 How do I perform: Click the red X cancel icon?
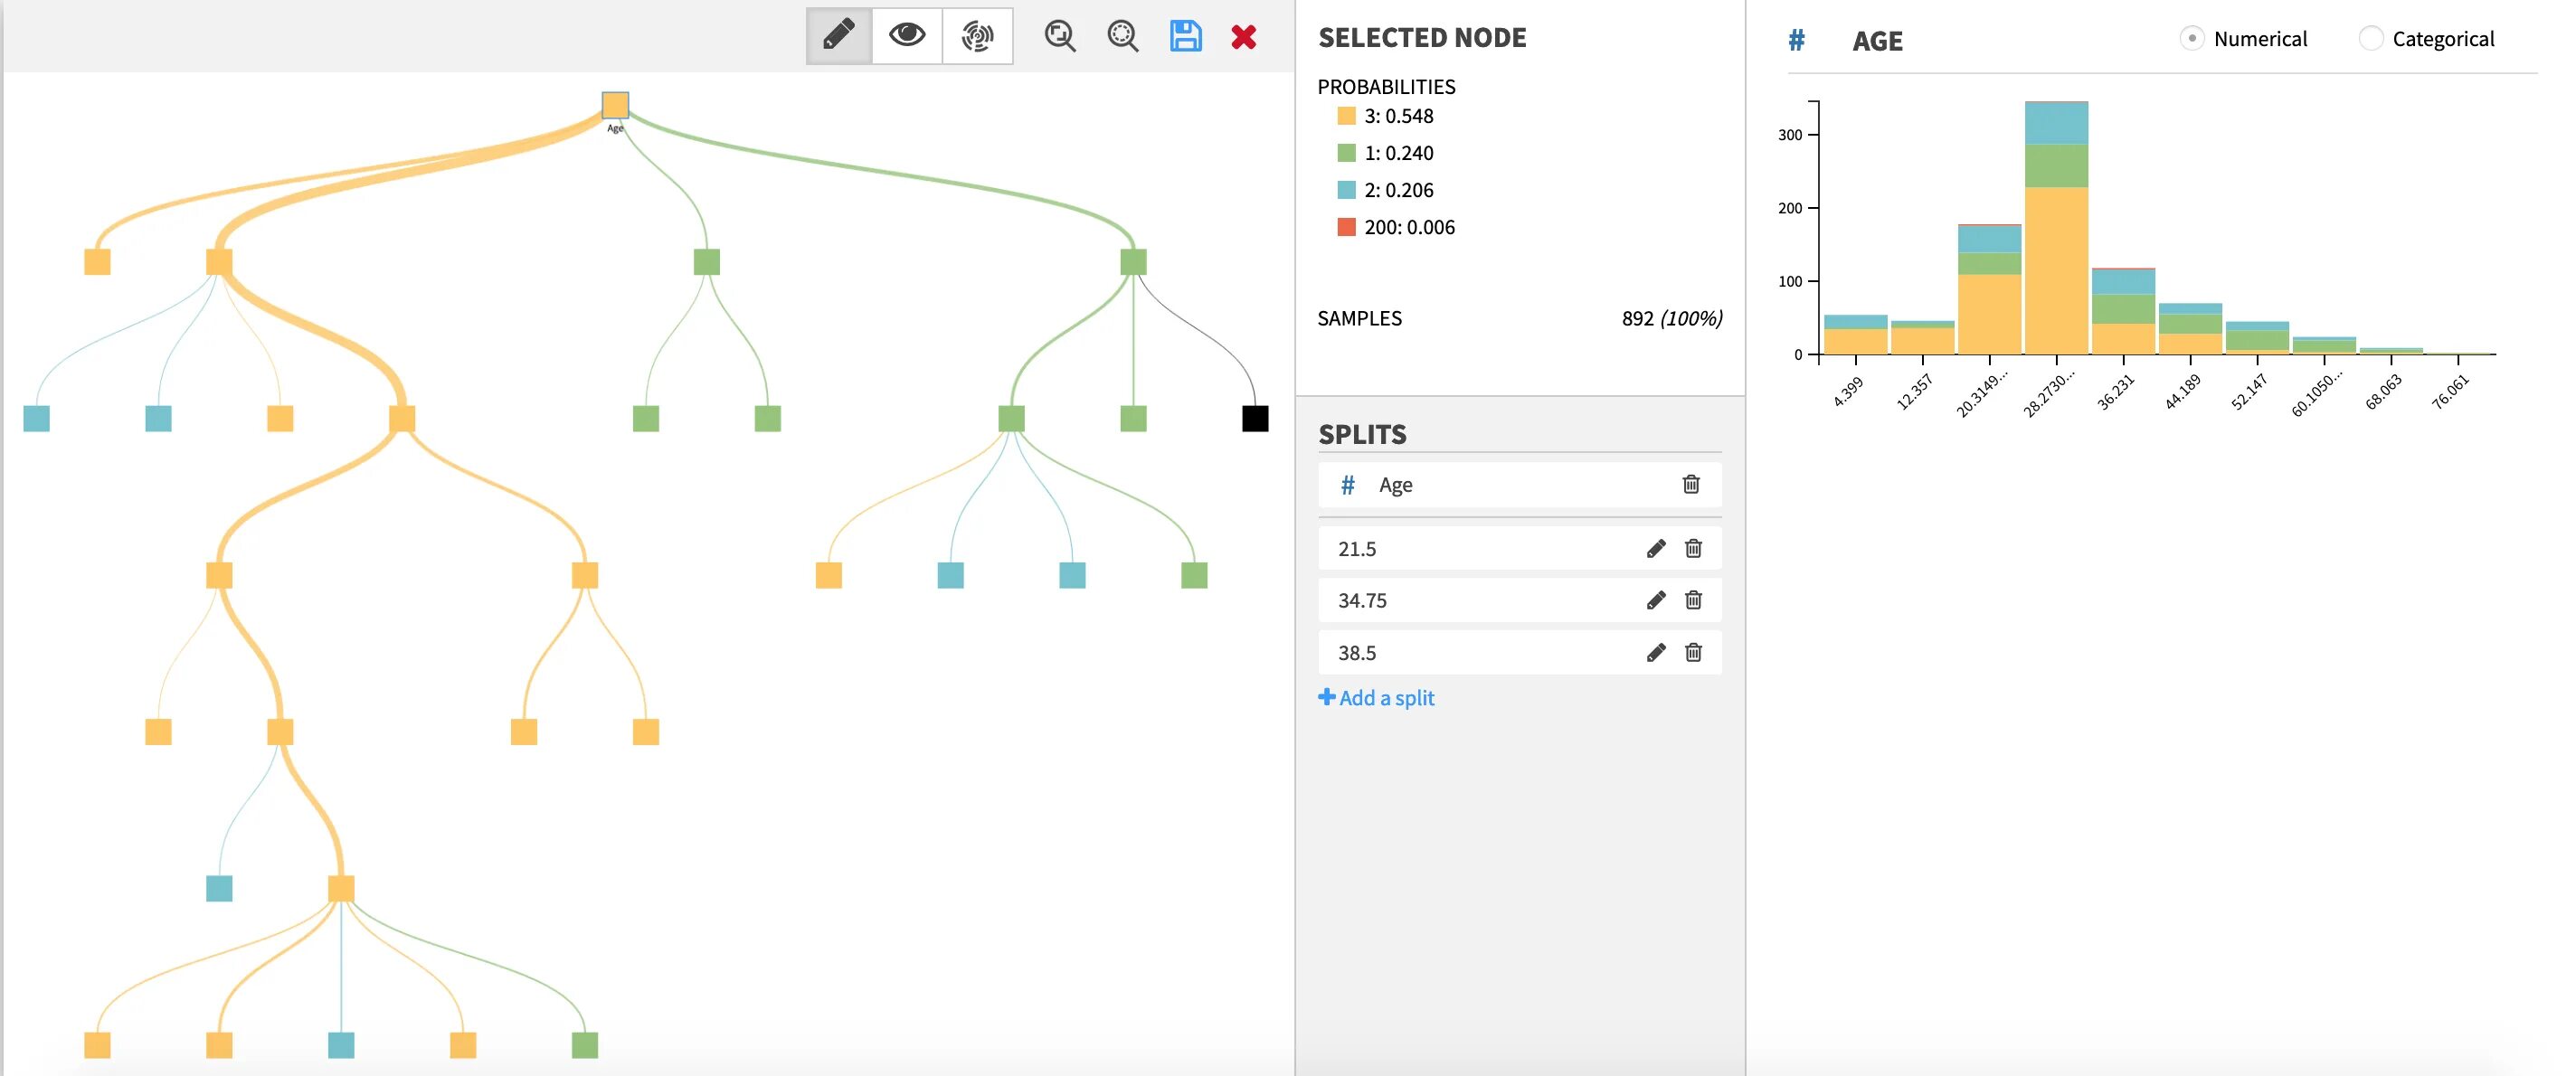1243,37
